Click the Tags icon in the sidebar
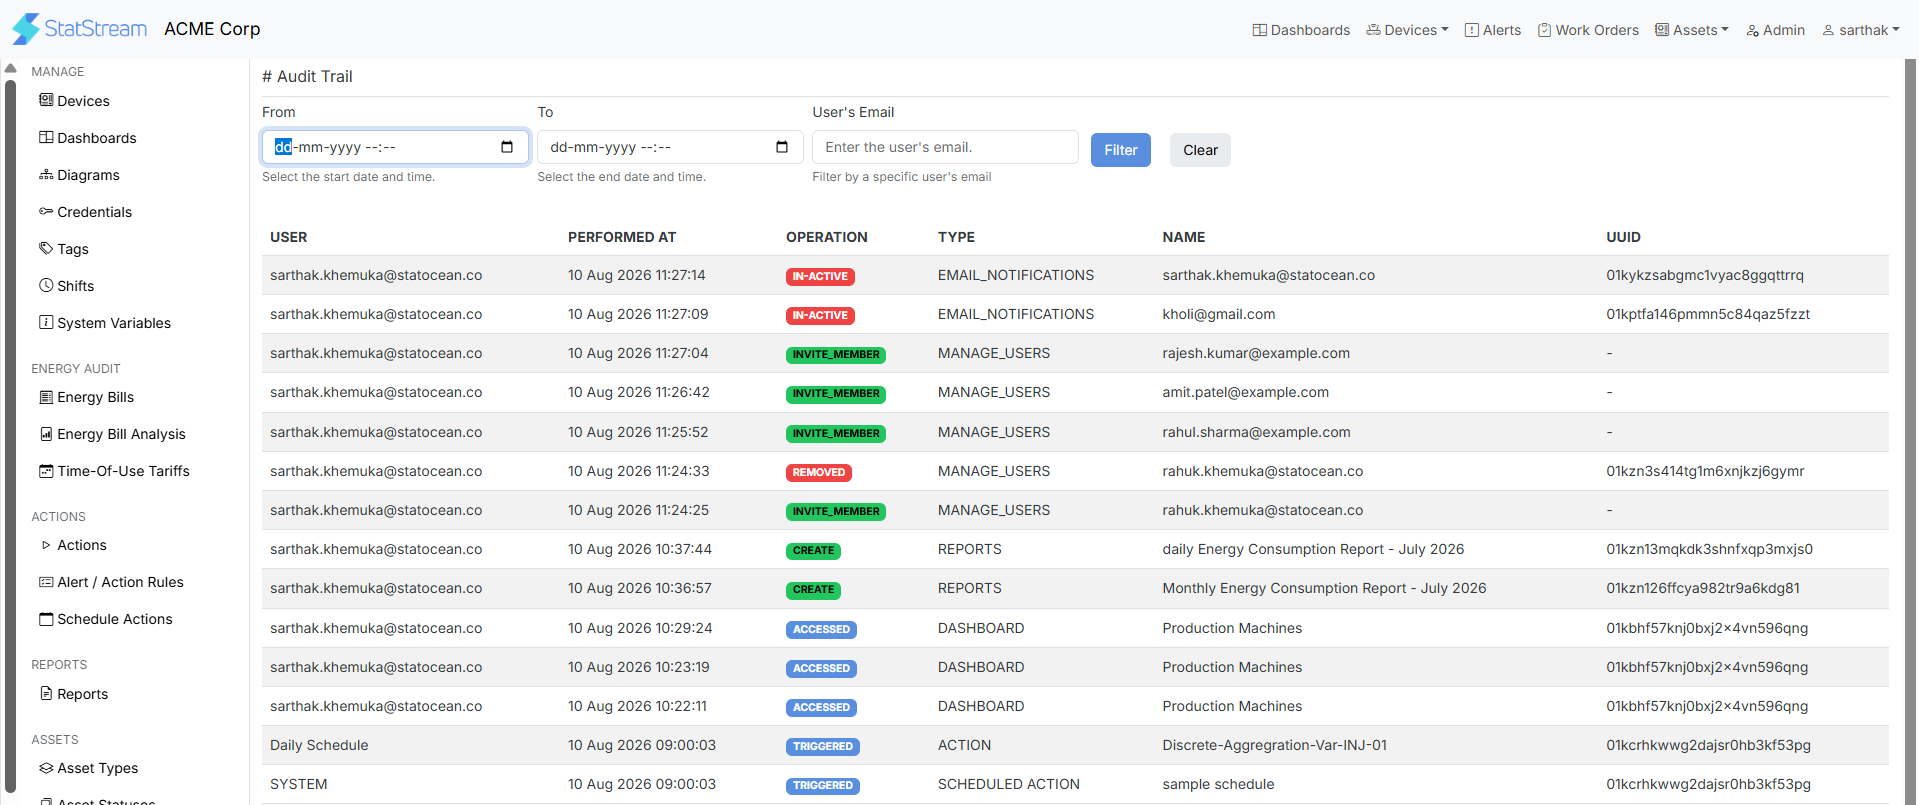 (46, 248)
